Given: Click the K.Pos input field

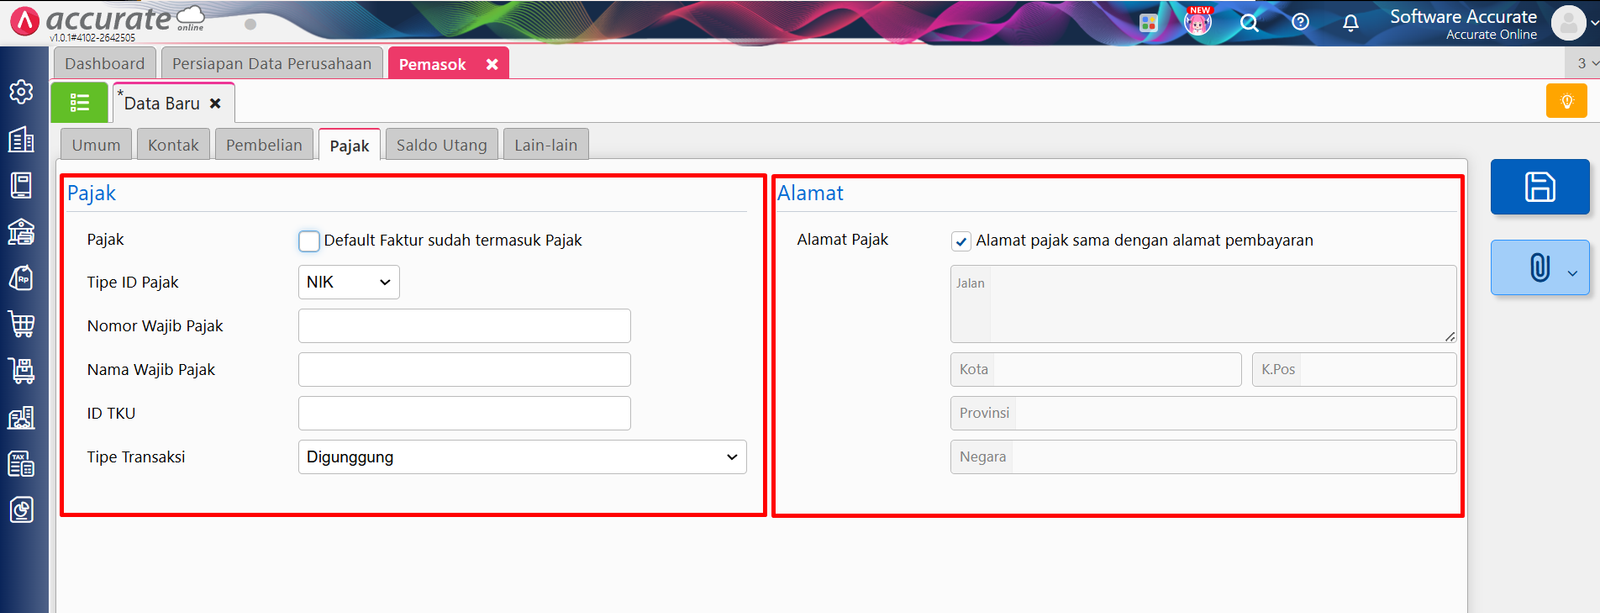Looking at the screenshot, I should click(x=1355, y=370).
